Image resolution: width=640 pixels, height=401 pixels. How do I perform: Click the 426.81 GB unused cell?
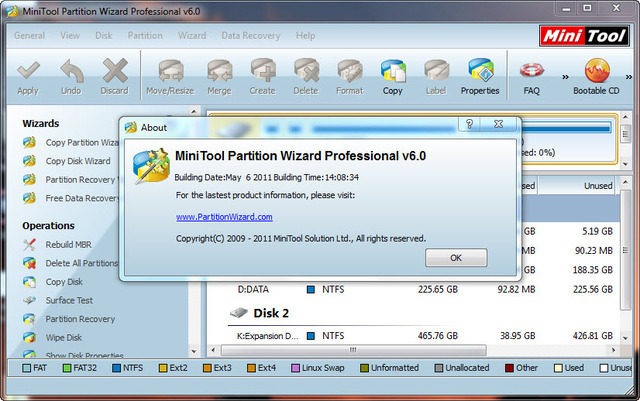[x=593, y=336]
